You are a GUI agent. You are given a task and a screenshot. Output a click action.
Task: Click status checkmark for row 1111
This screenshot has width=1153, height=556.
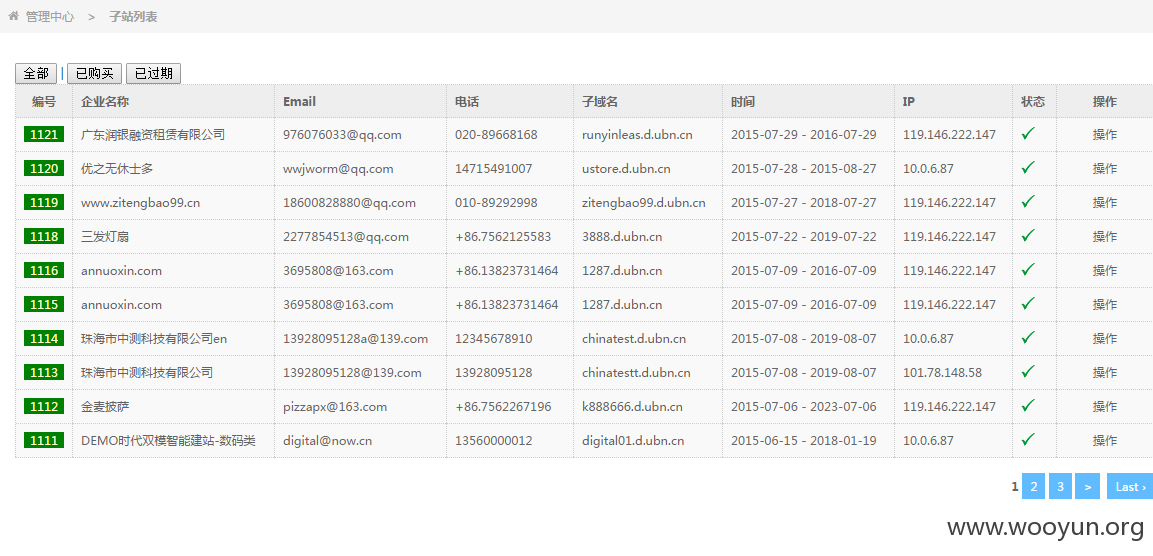click(1028, 440)
